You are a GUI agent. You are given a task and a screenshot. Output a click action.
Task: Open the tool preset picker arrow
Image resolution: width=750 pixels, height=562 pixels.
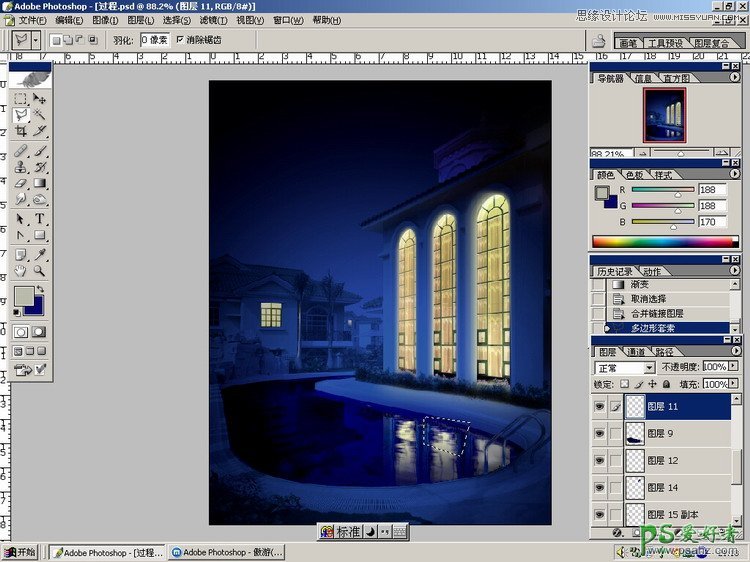pos(36,40)
